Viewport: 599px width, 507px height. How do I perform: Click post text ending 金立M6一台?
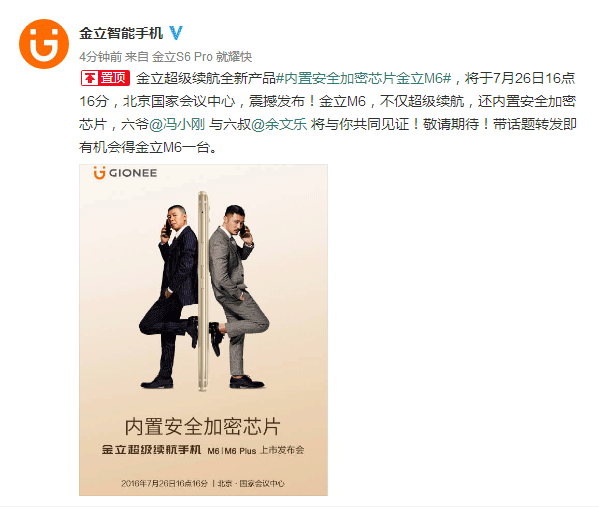coord(148,147)
